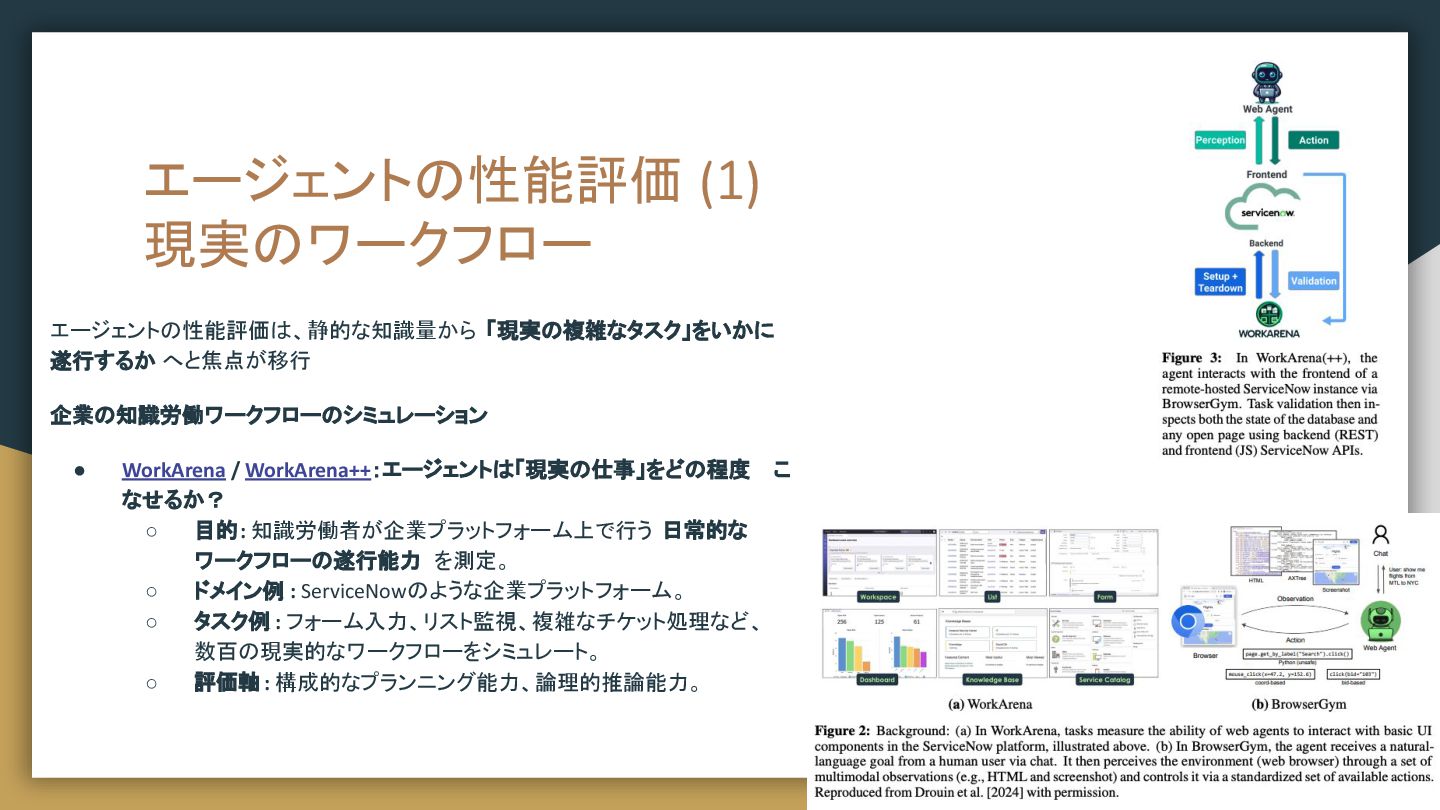Viewport: 1440px width, 810px height.
Task: Click the "Figure 3:" caption label
Action: (1192, 358)
